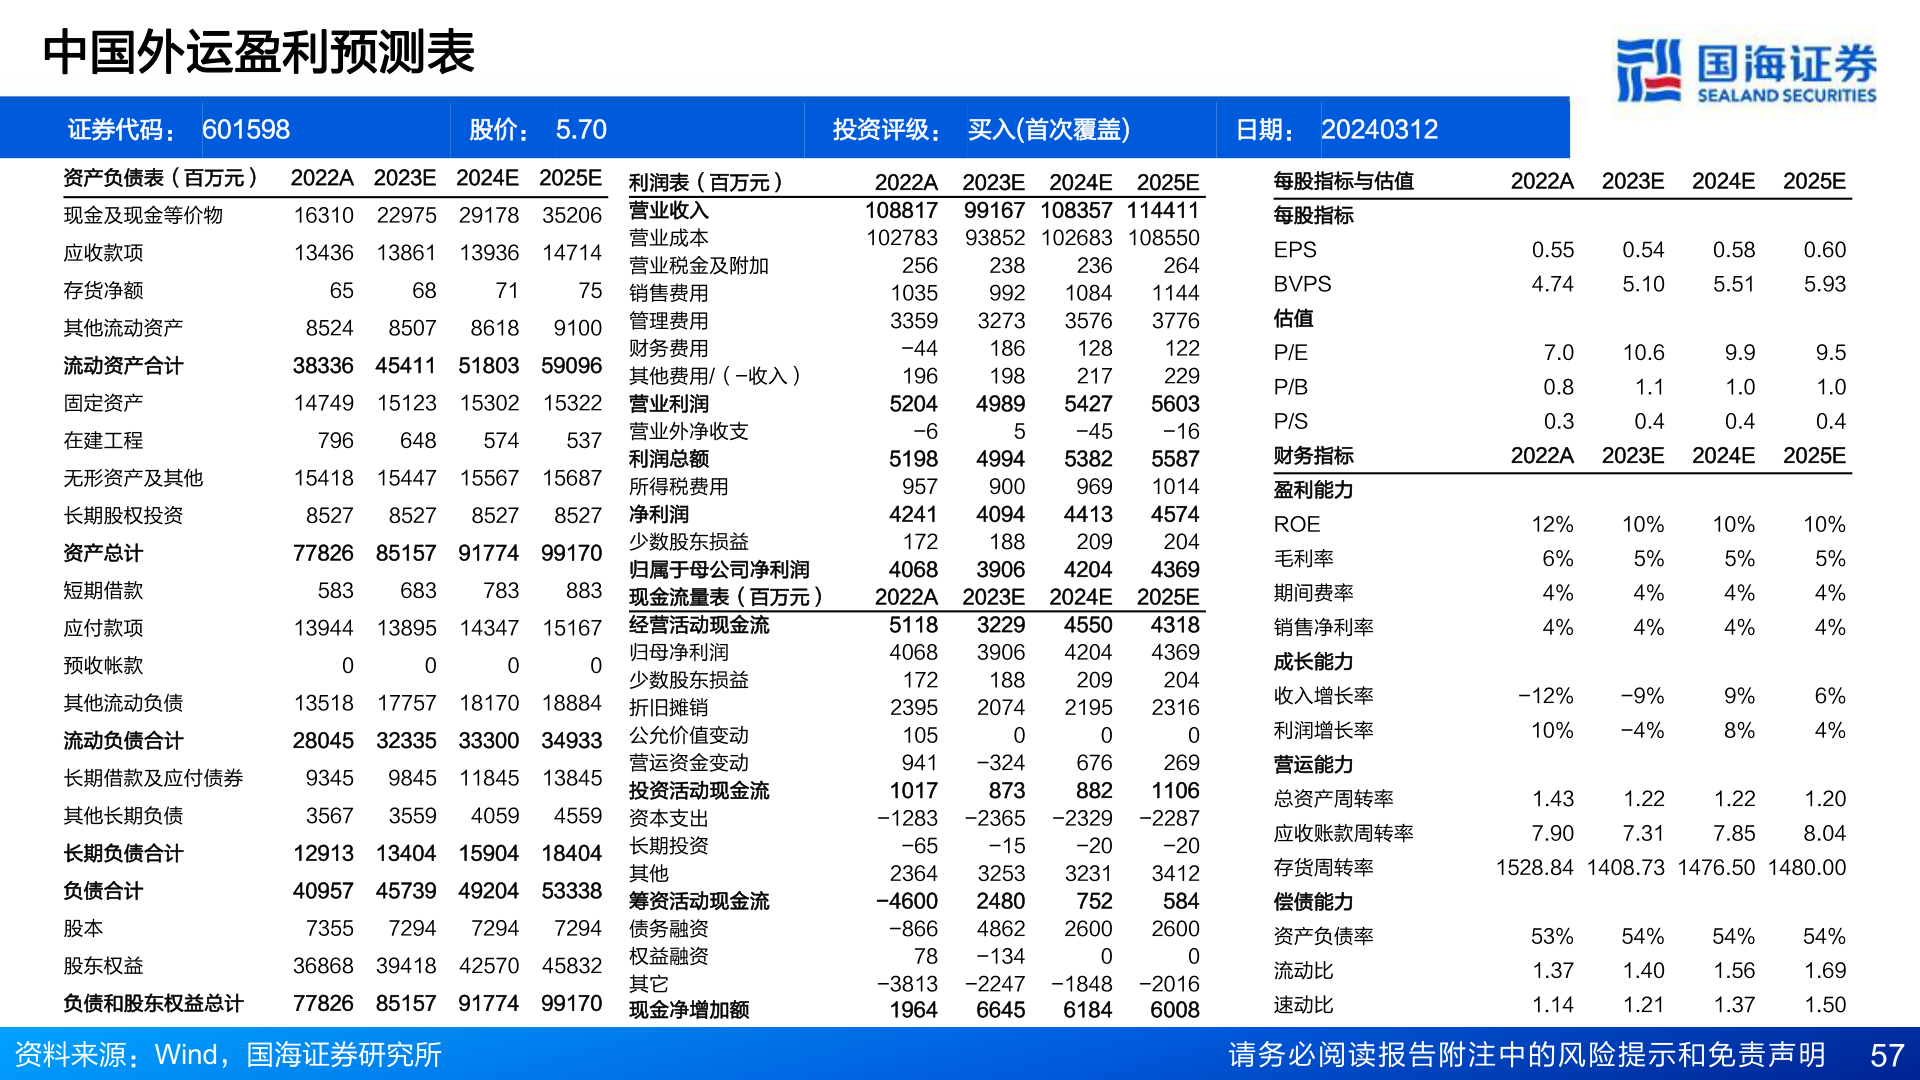The width and height of the screenshot is (1920, 1080).
Task: Click the 公允价值变动 row label
Action: tap(688, 735)
